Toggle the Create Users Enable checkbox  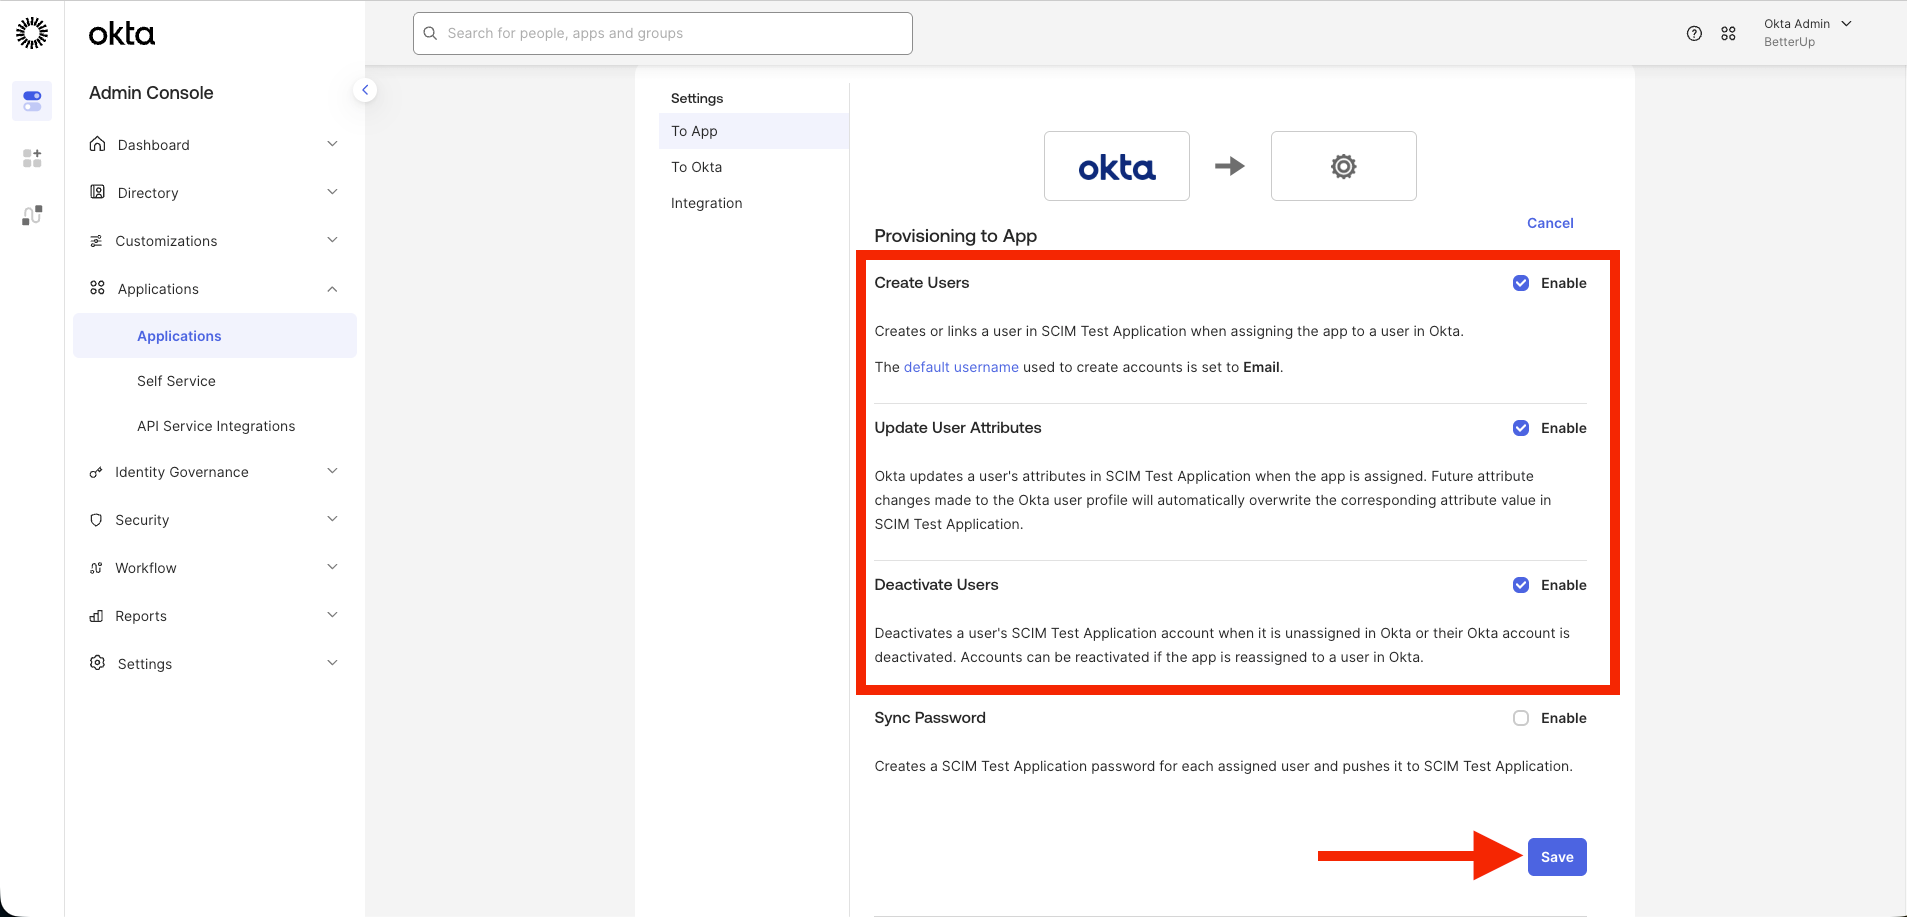(x=1521, y=283)
